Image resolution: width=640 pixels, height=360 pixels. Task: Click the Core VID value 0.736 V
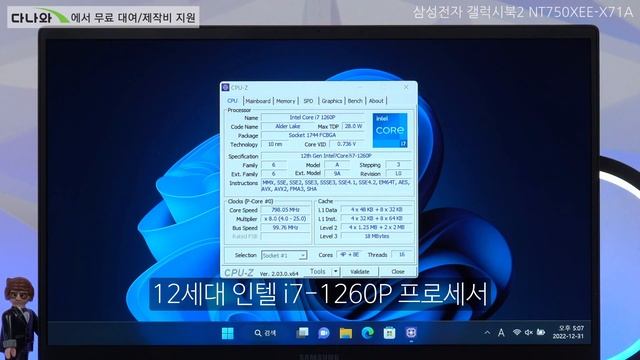[x=347, y=144]
